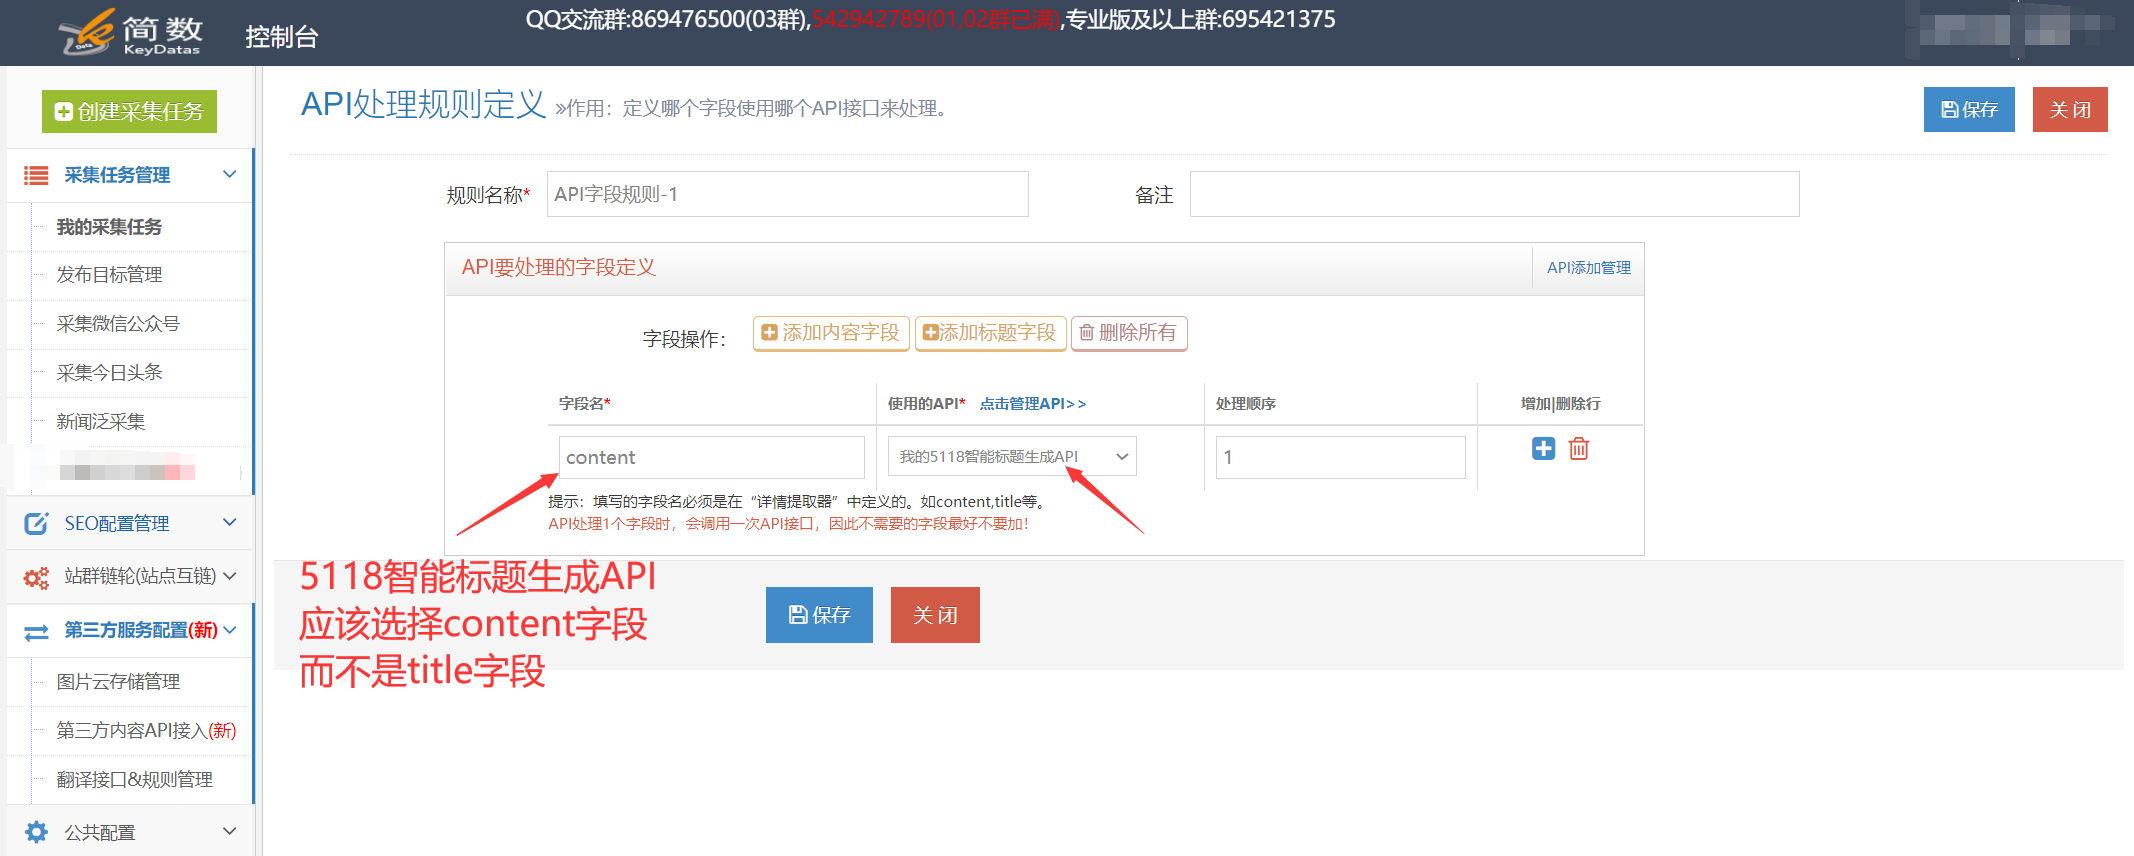The width and height of the screenshot is (2134, 856).
Task: Open 采集微信公众号 in sidebar
Action: [118, 324]
